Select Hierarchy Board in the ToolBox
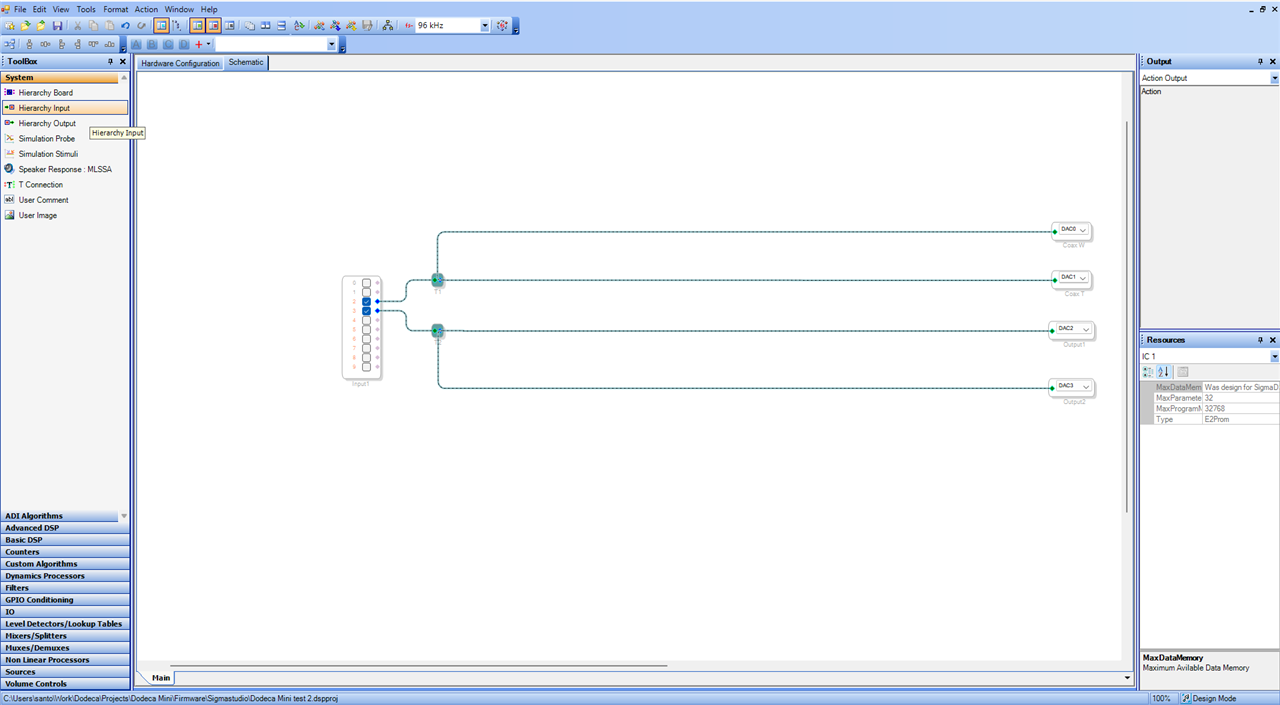The height and width of the screenshot is (705, 1280). pyautogui.click(x=45, y=92)
